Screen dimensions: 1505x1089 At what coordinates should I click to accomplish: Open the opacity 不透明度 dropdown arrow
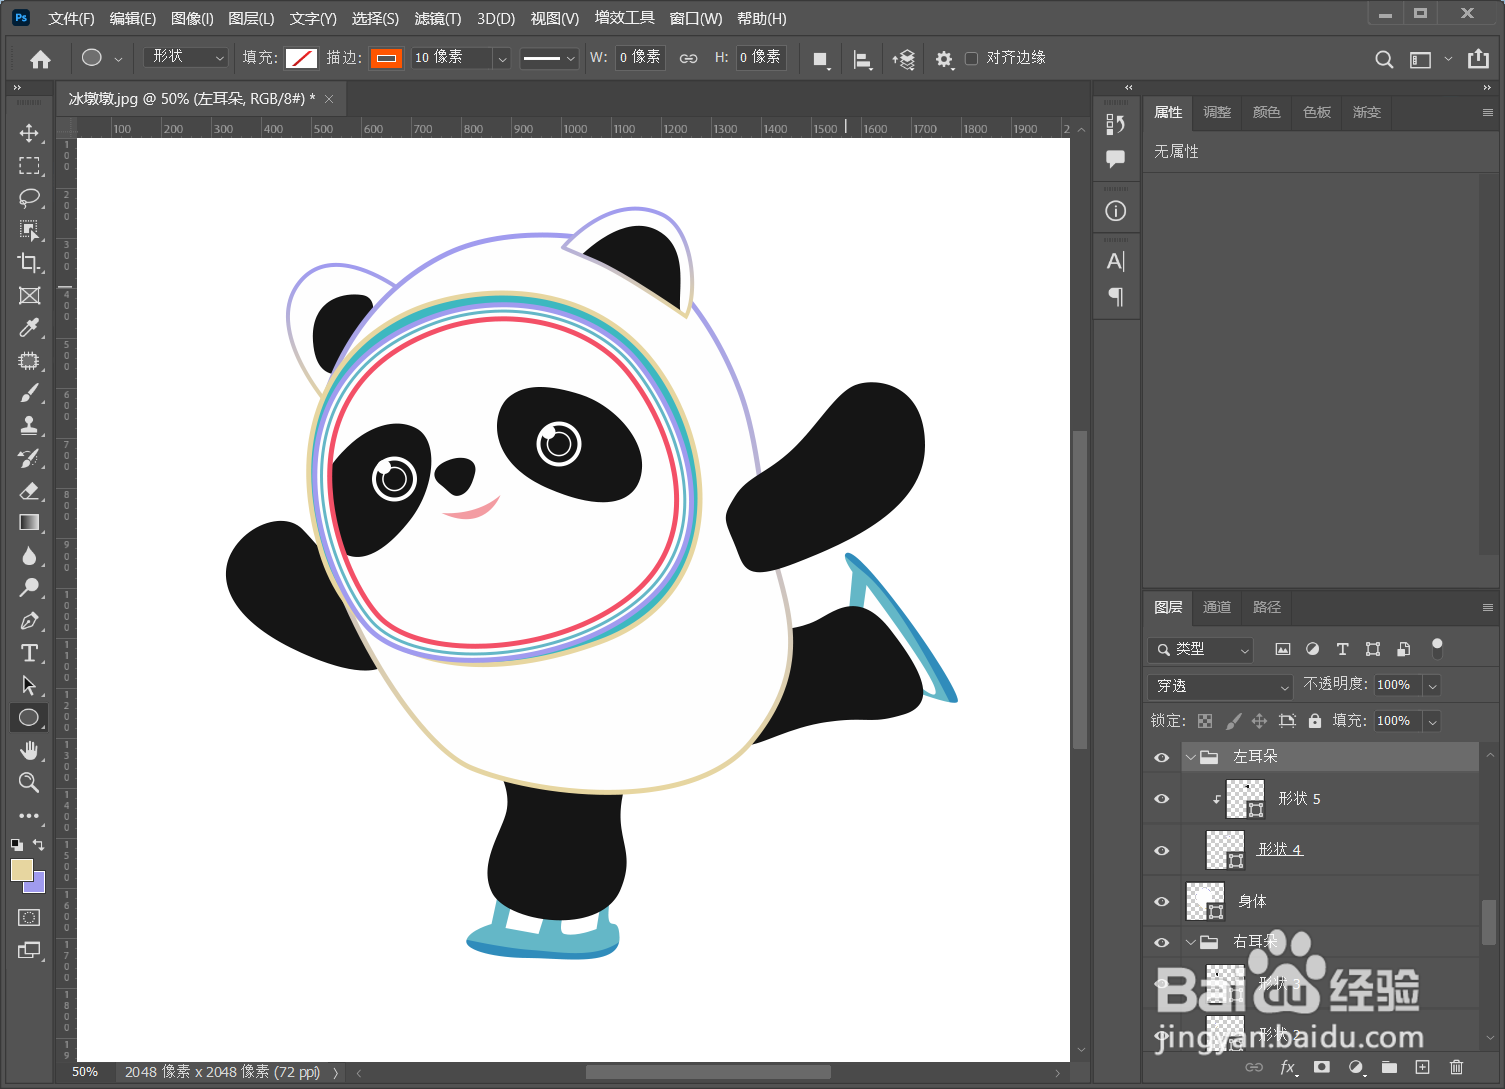pos(1432,685)
